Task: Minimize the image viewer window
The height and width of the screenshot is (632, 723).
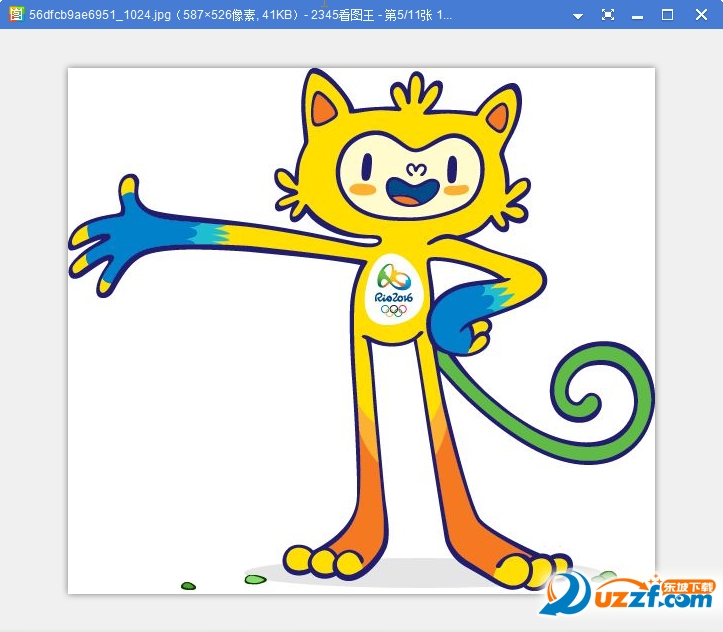Action: coord(638,17)
